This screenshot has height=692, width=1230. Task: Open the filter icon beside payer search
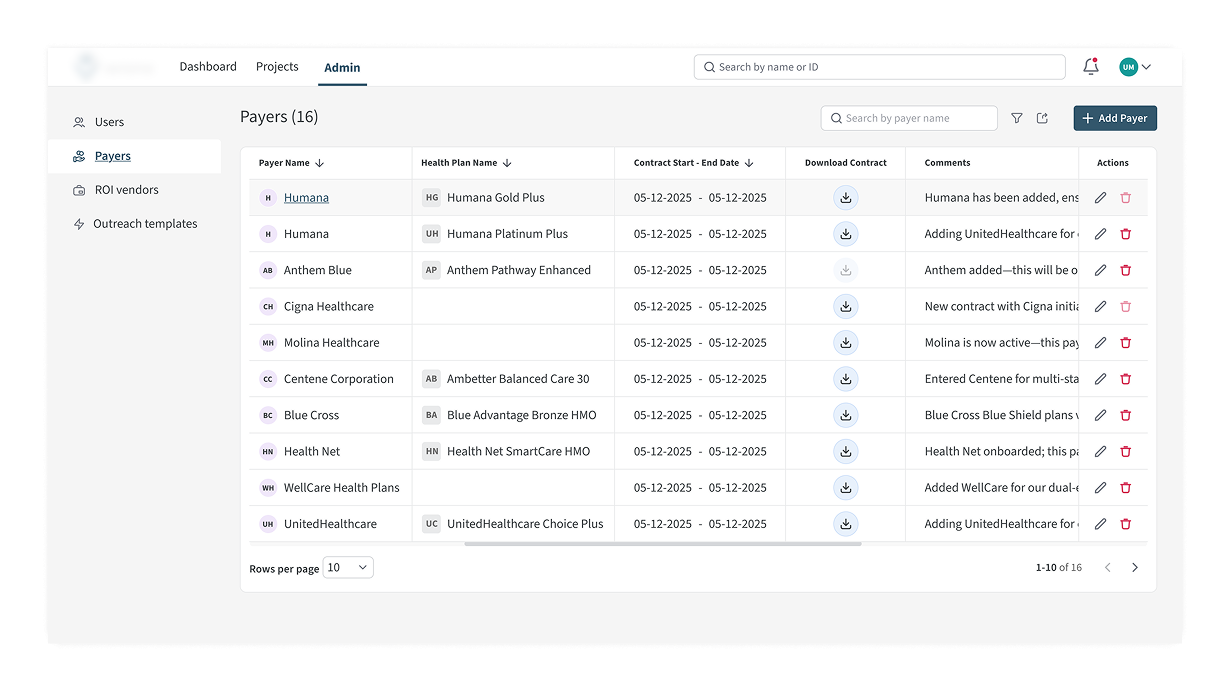[x=1017, y=118]
